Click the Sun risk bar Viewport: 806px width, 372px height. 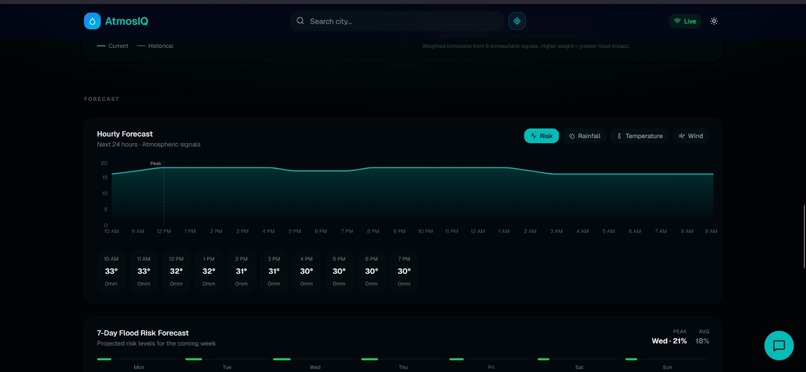click(631, 359)
